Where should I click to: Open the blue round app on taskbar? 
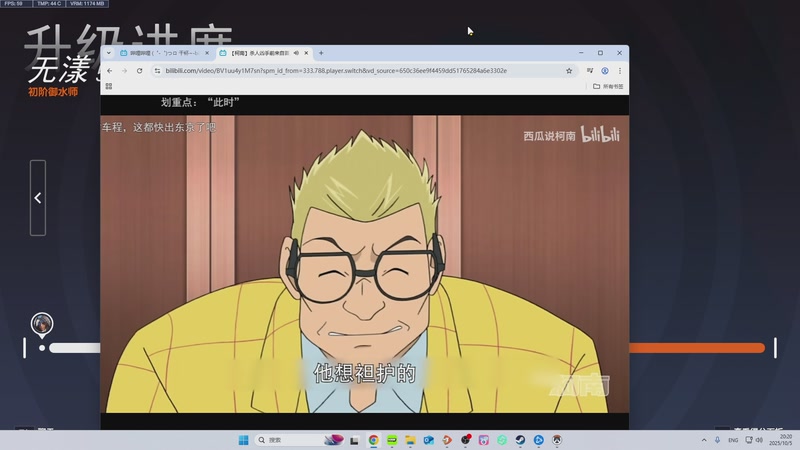[x=539, y=440]
